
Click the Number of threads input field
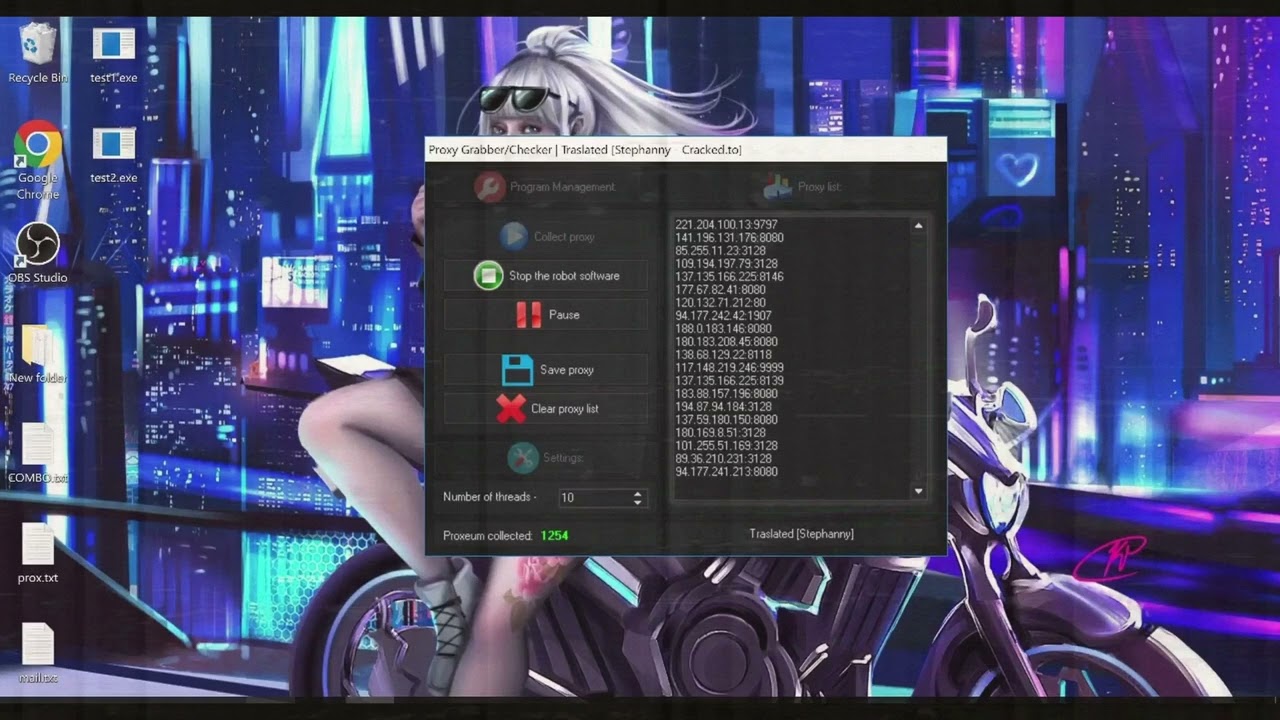point(593,497)
